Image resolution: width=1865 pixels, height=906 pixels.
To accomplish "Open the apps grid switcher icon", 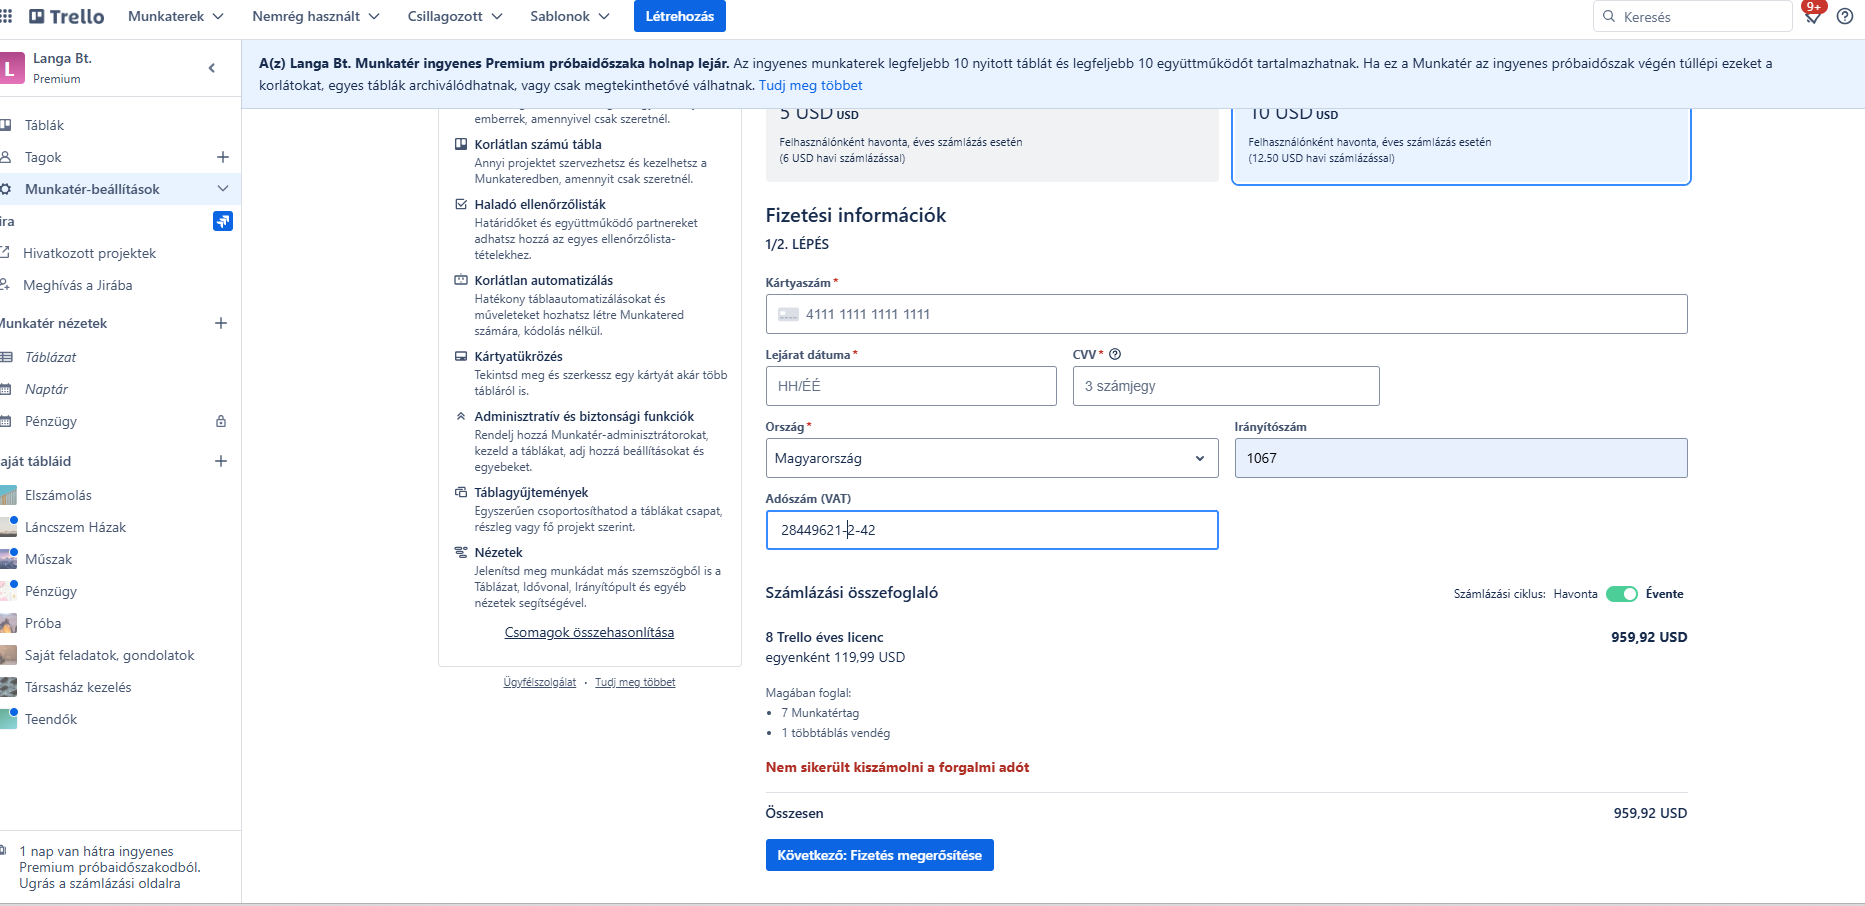I will pos(6,16).
